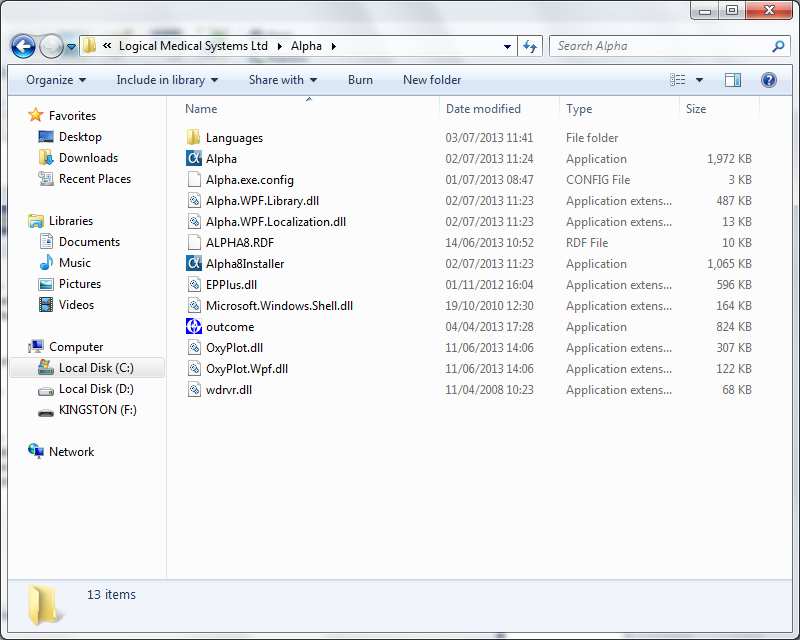Click the 824 KB size cell
Screen dimensions: 800x640
[x=733, y=327]
